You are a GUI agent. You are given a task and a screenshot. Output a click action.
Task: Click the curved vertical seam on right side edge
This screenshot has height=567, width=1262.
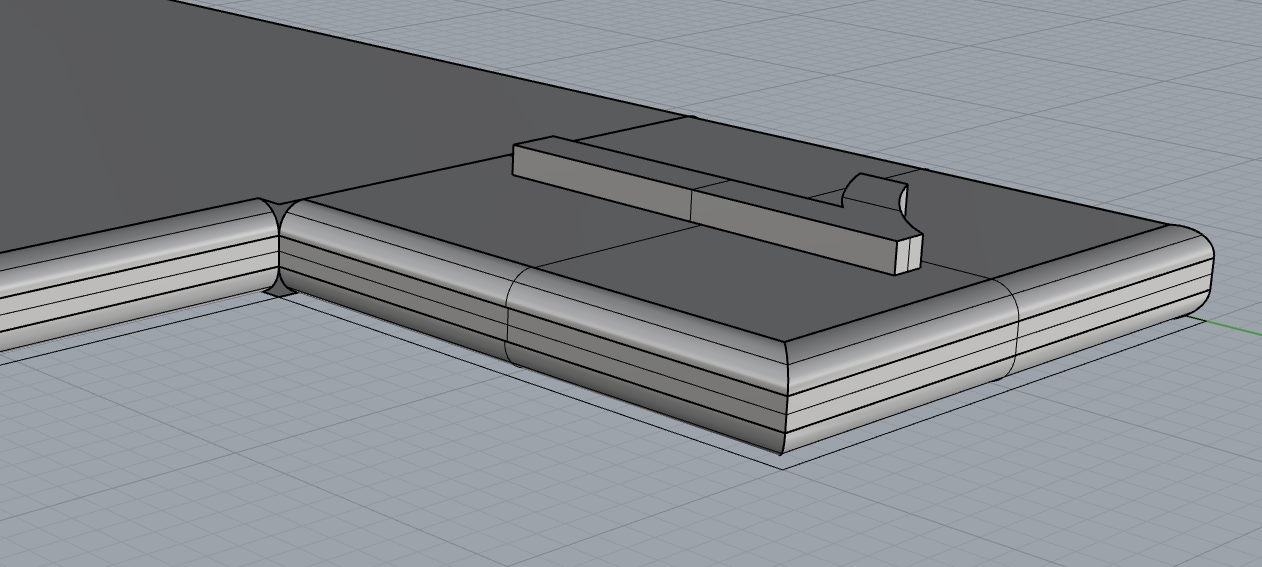coord(1017,325)
